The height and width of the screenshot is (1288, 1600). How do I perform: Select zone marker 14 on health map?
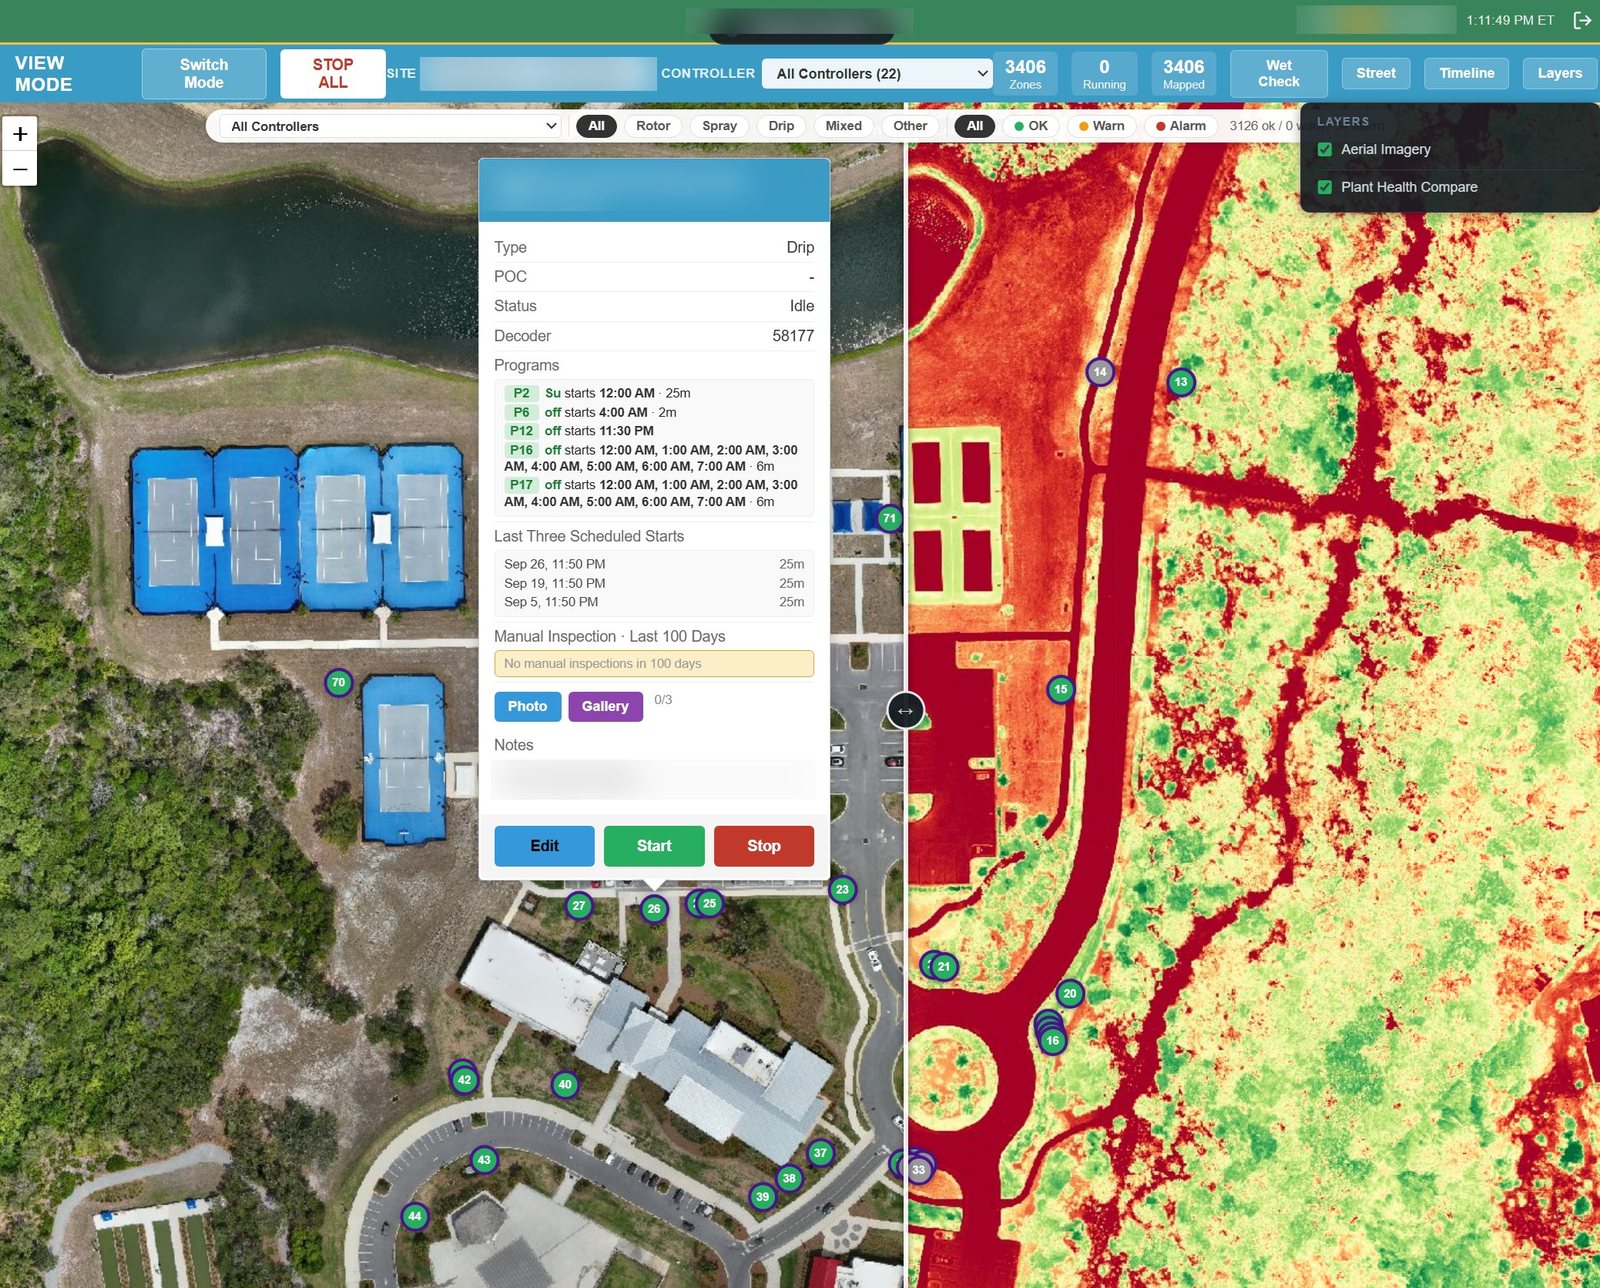[1100, 372]
